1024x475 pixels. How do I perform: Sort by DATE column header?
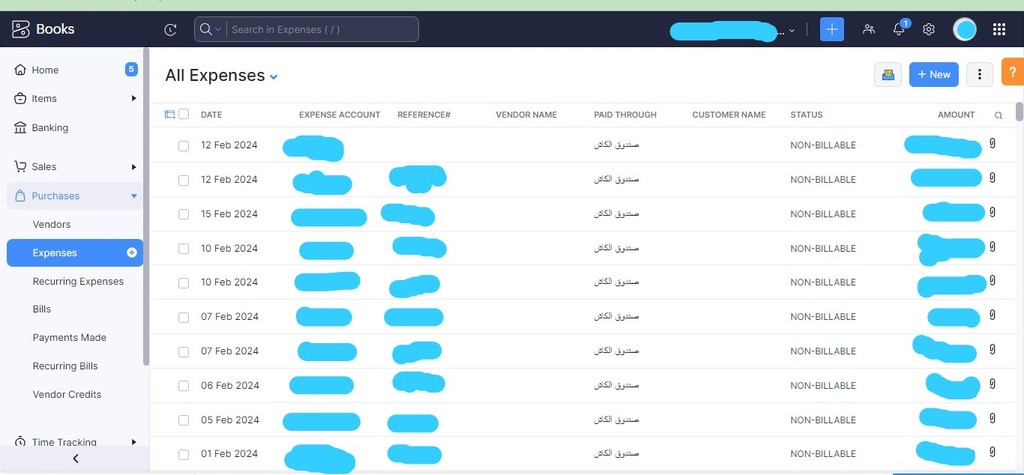212,114
